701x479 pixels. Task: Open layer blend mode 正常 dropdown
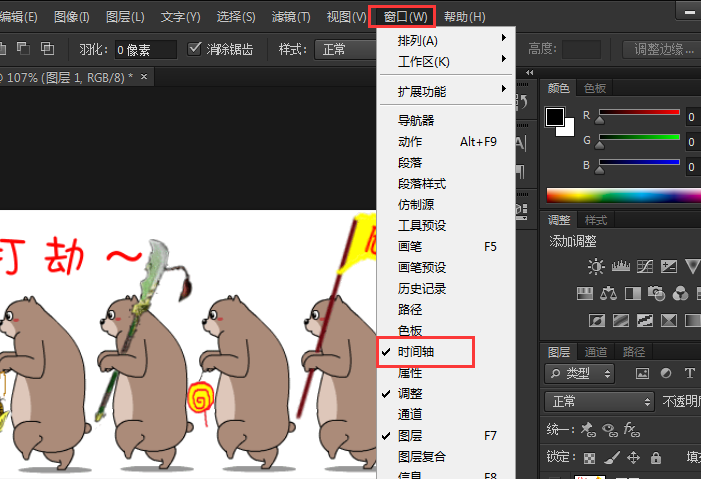click(x=599, y=401)
